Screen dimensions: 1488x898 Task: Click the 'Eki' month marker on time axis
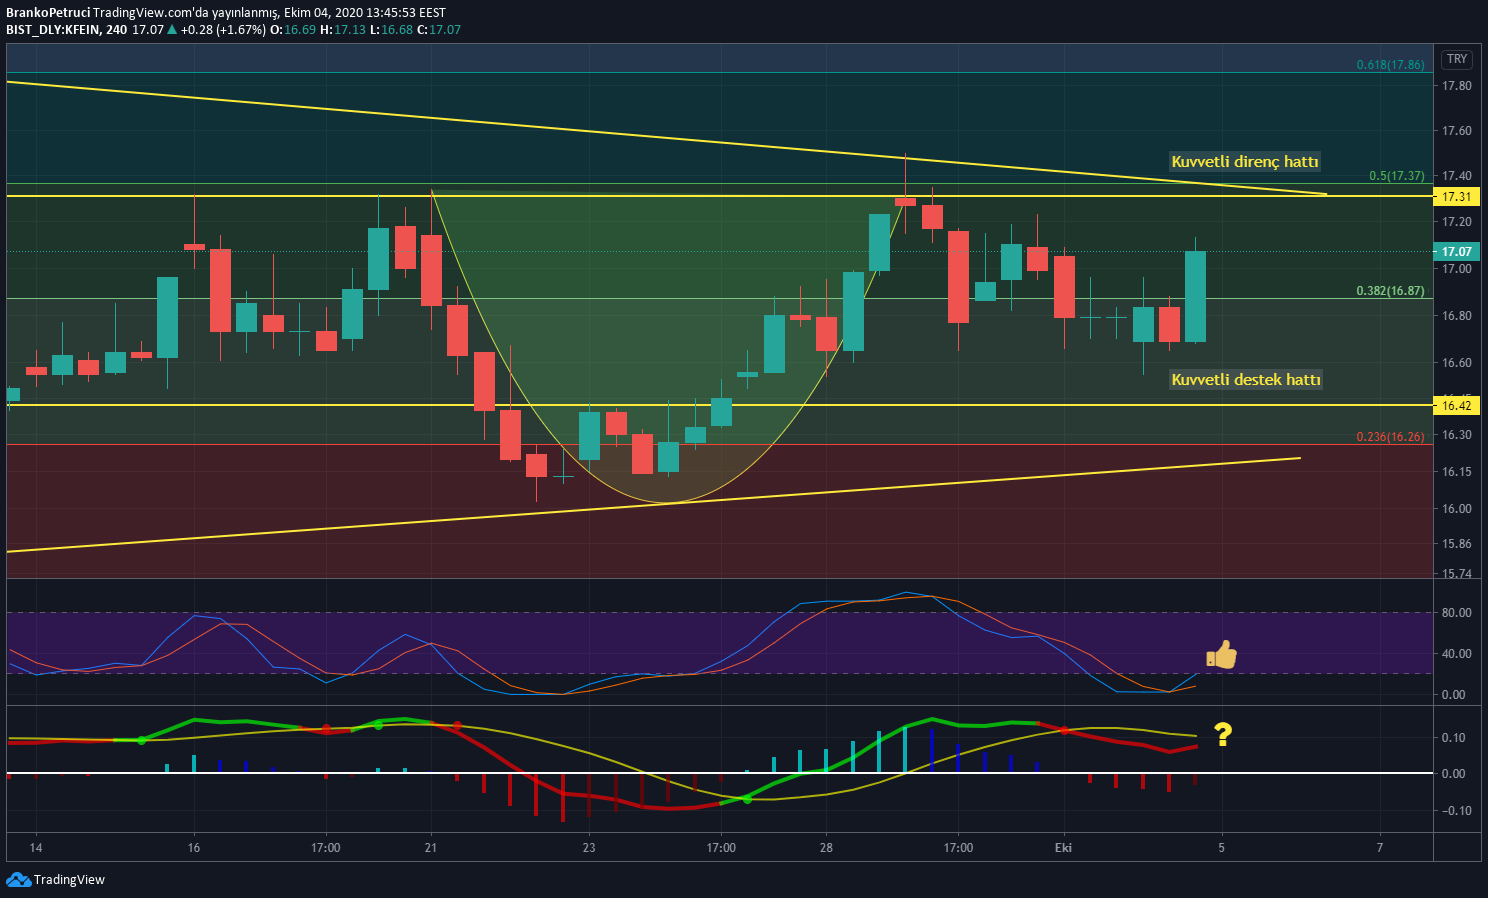tap(1063, 848)
